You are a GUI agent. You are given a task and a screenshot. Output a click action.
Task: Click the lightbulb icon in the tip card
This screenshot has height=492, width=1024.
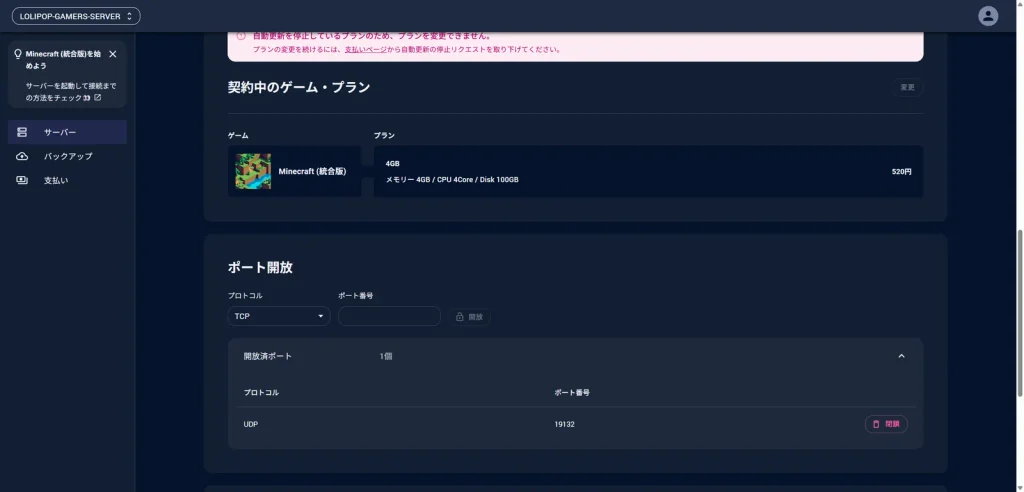coord(18,54)
